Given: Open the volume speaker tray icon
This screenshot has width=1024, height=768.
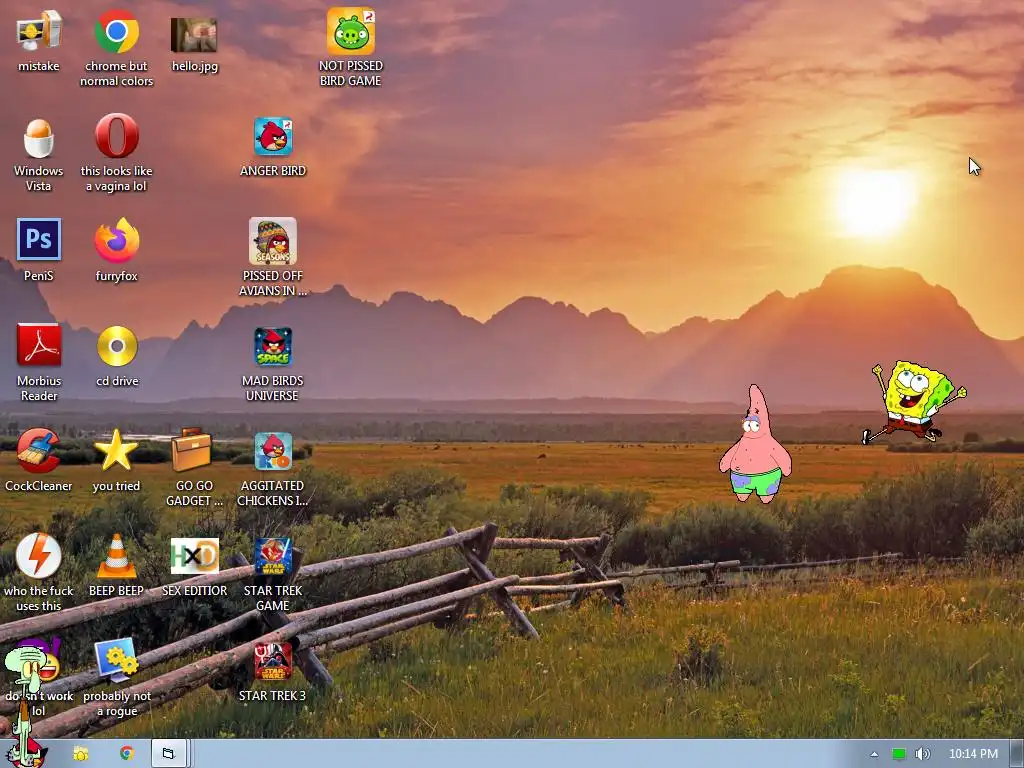Looking at the screenshot, I should pyautogui.click(x=923, y=754).
